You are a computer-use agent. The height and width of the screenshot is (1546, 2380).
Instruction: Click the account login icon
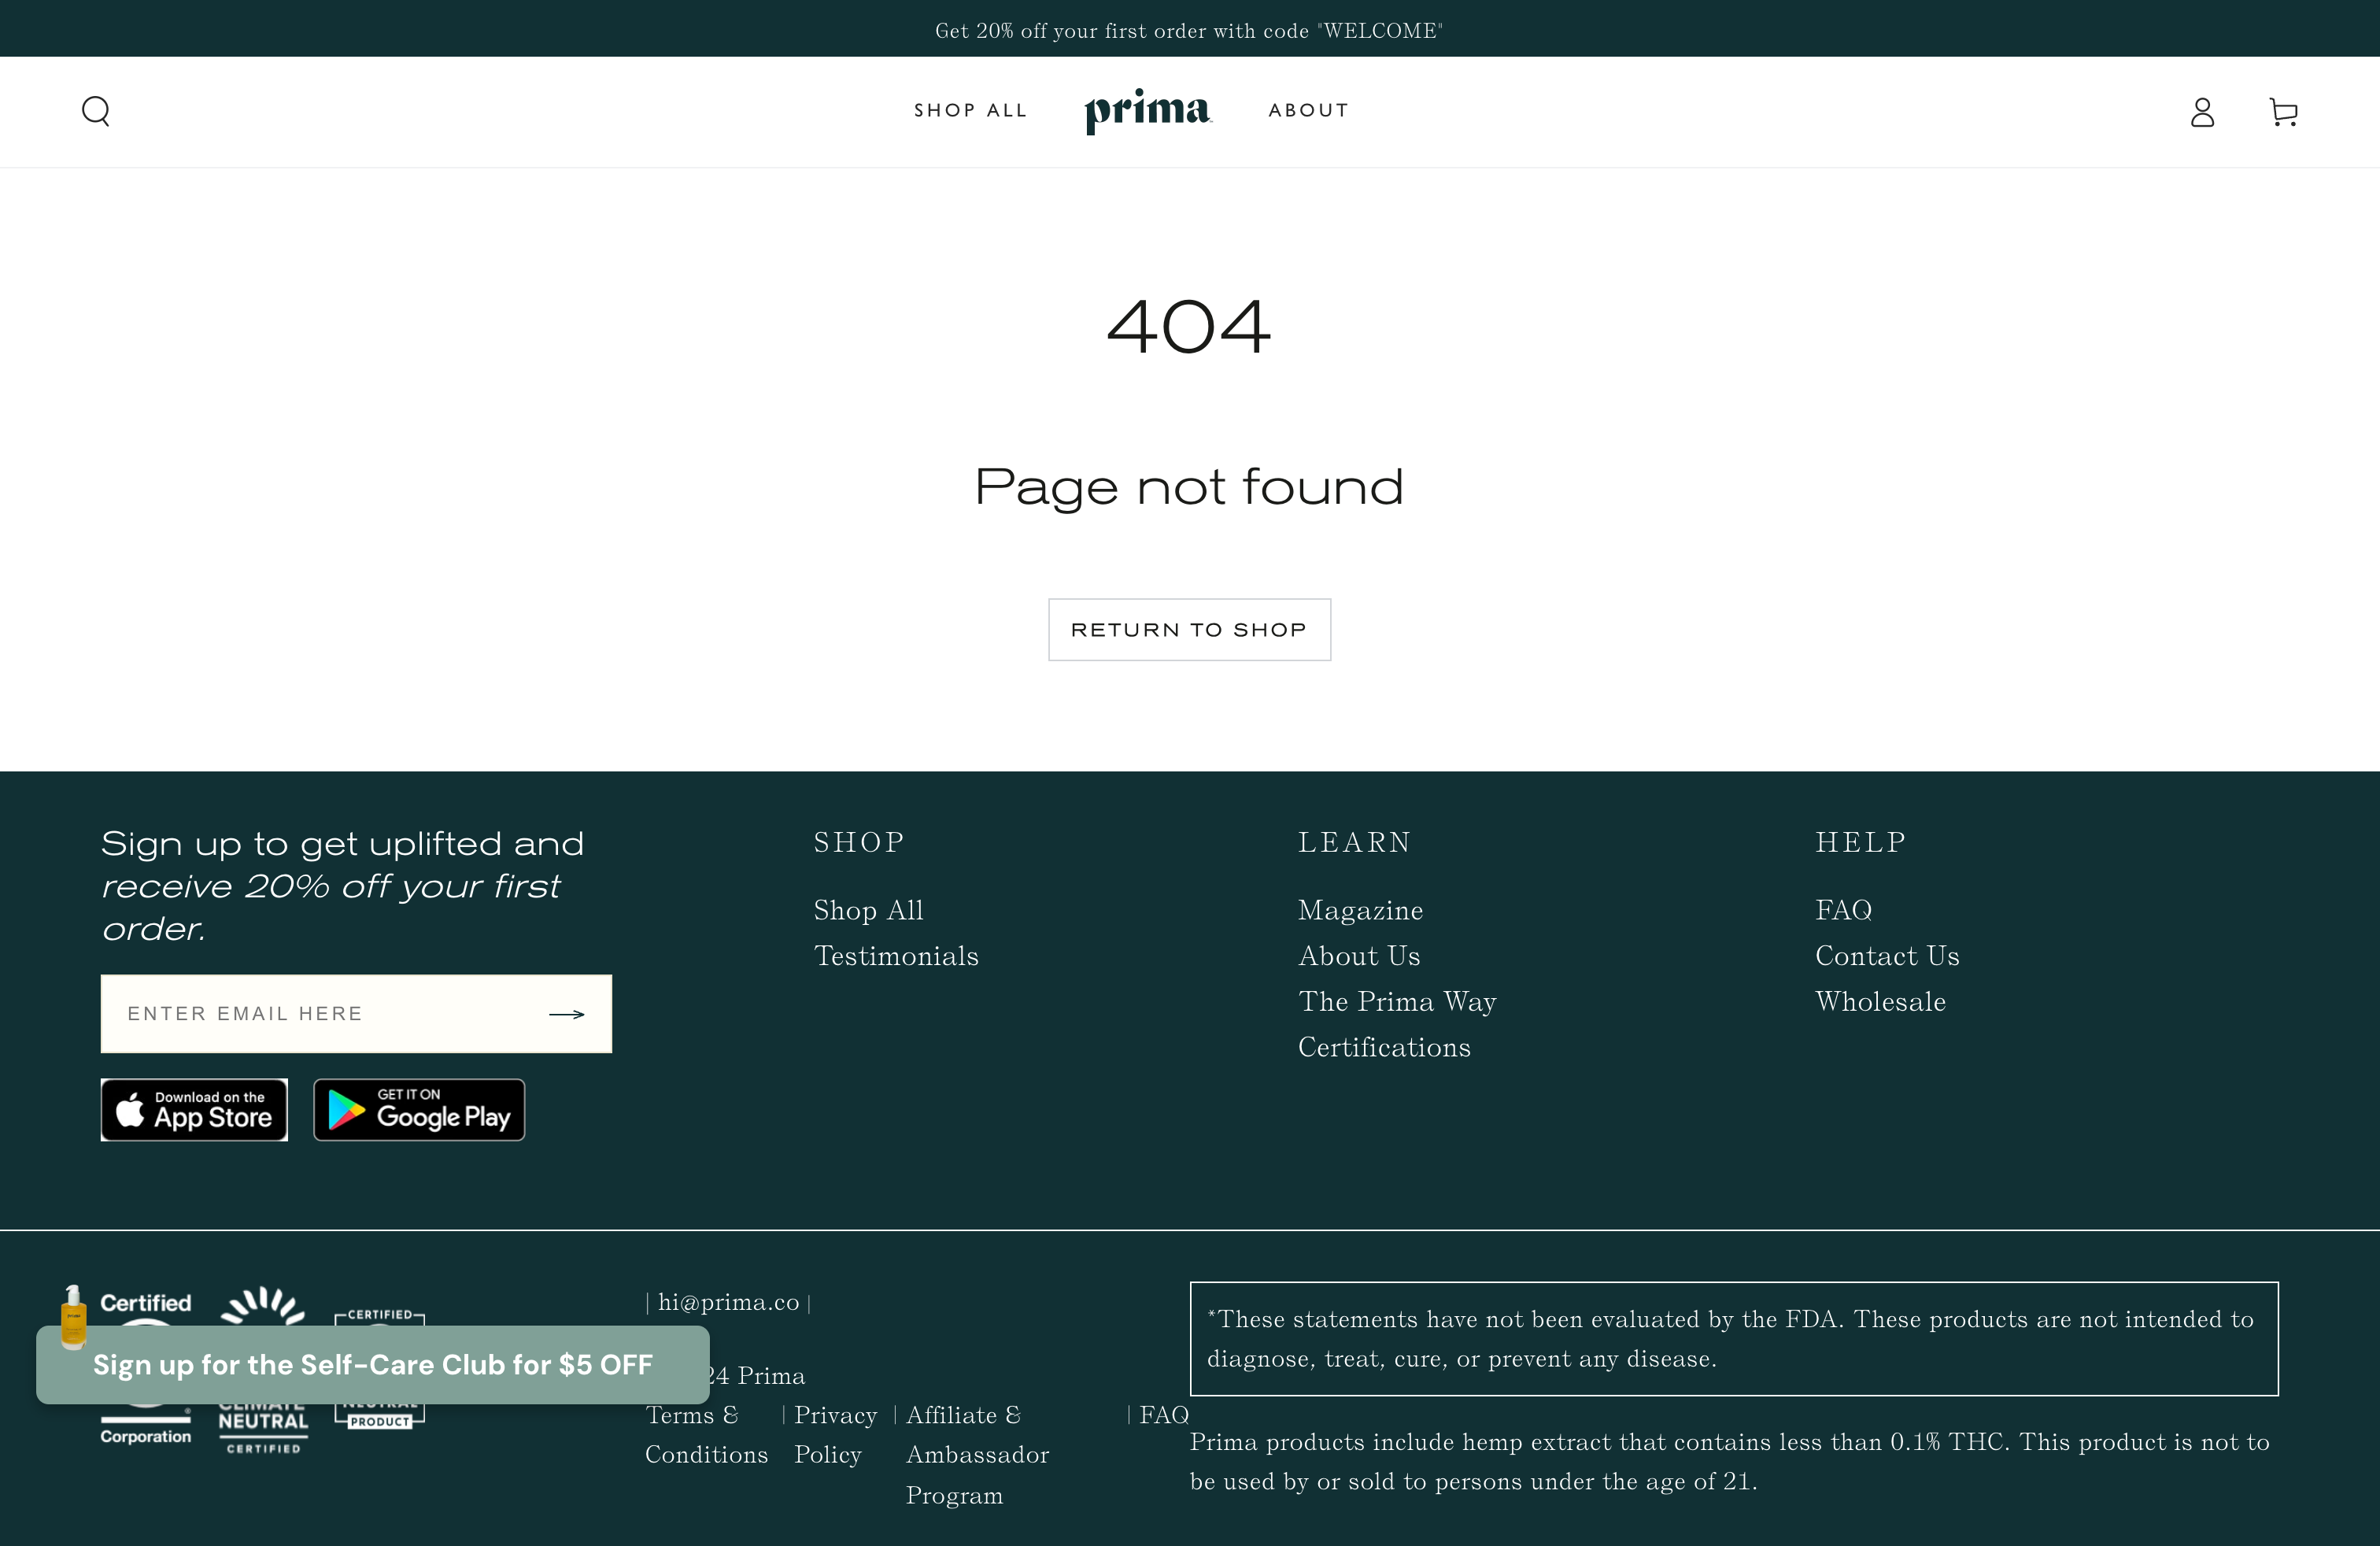[2201, 112]
